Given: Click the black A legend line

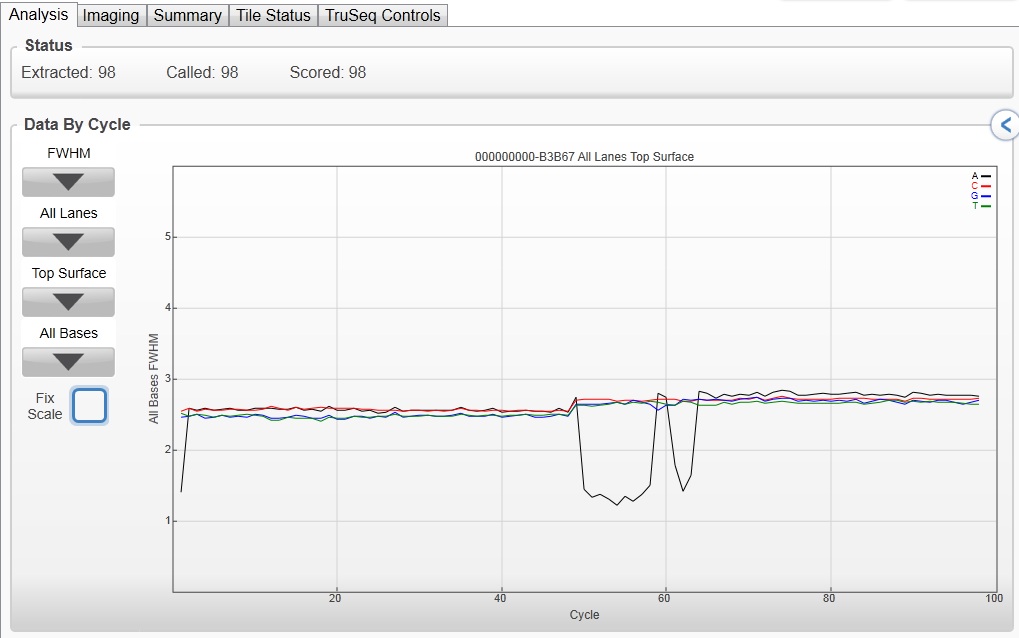Looking at the screenshot, I should coord(986,176).
